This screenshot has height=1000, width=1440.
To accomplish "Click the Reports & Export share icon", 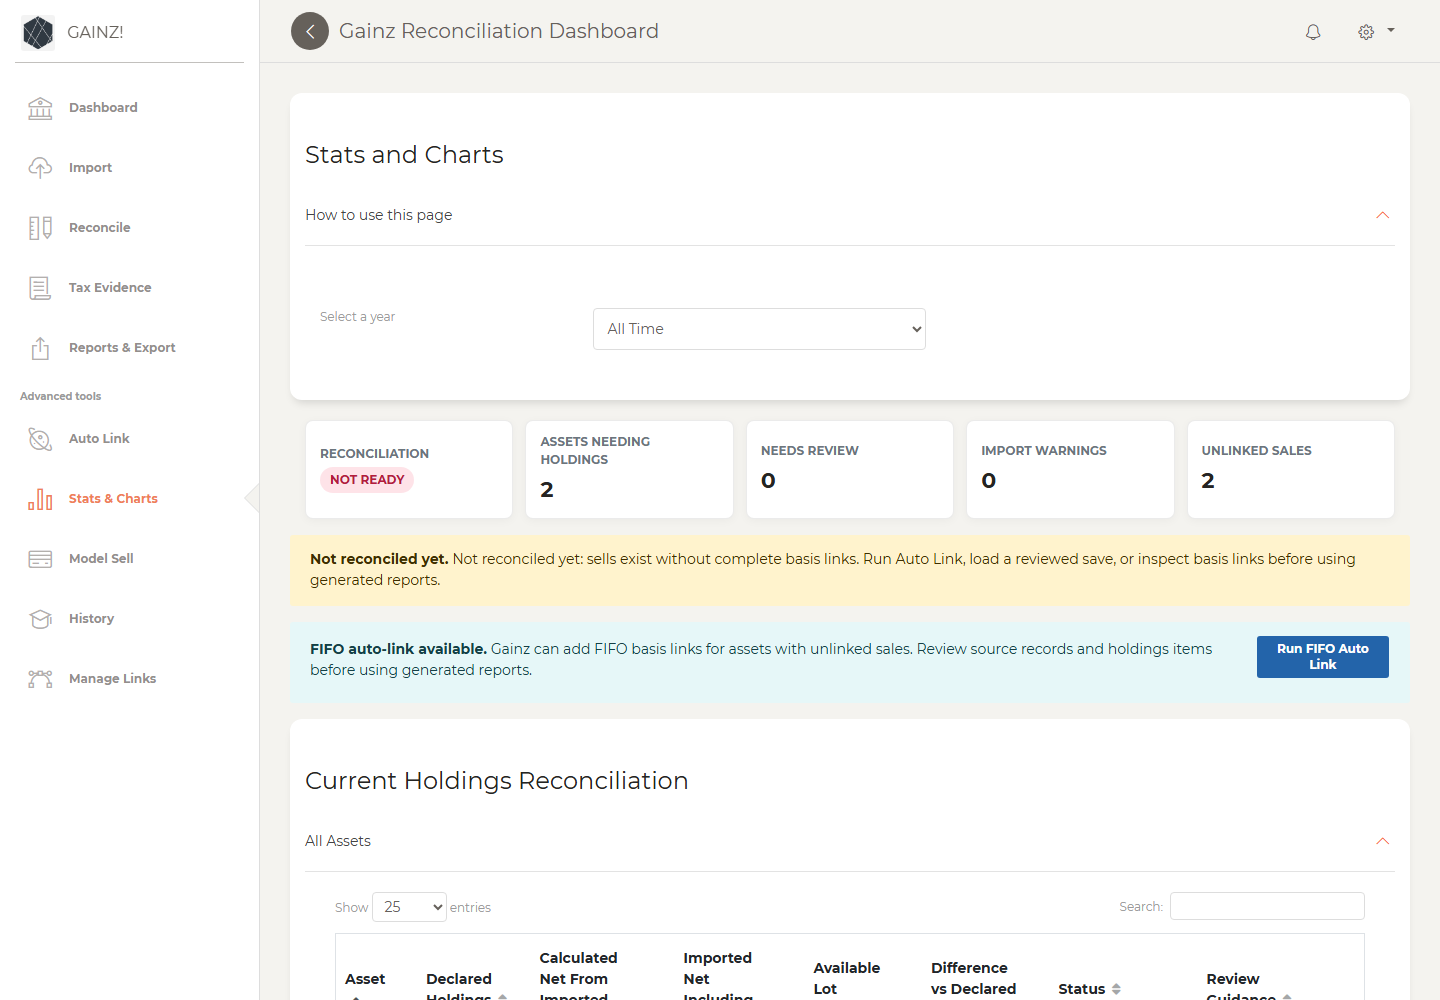I will [40, 348].
